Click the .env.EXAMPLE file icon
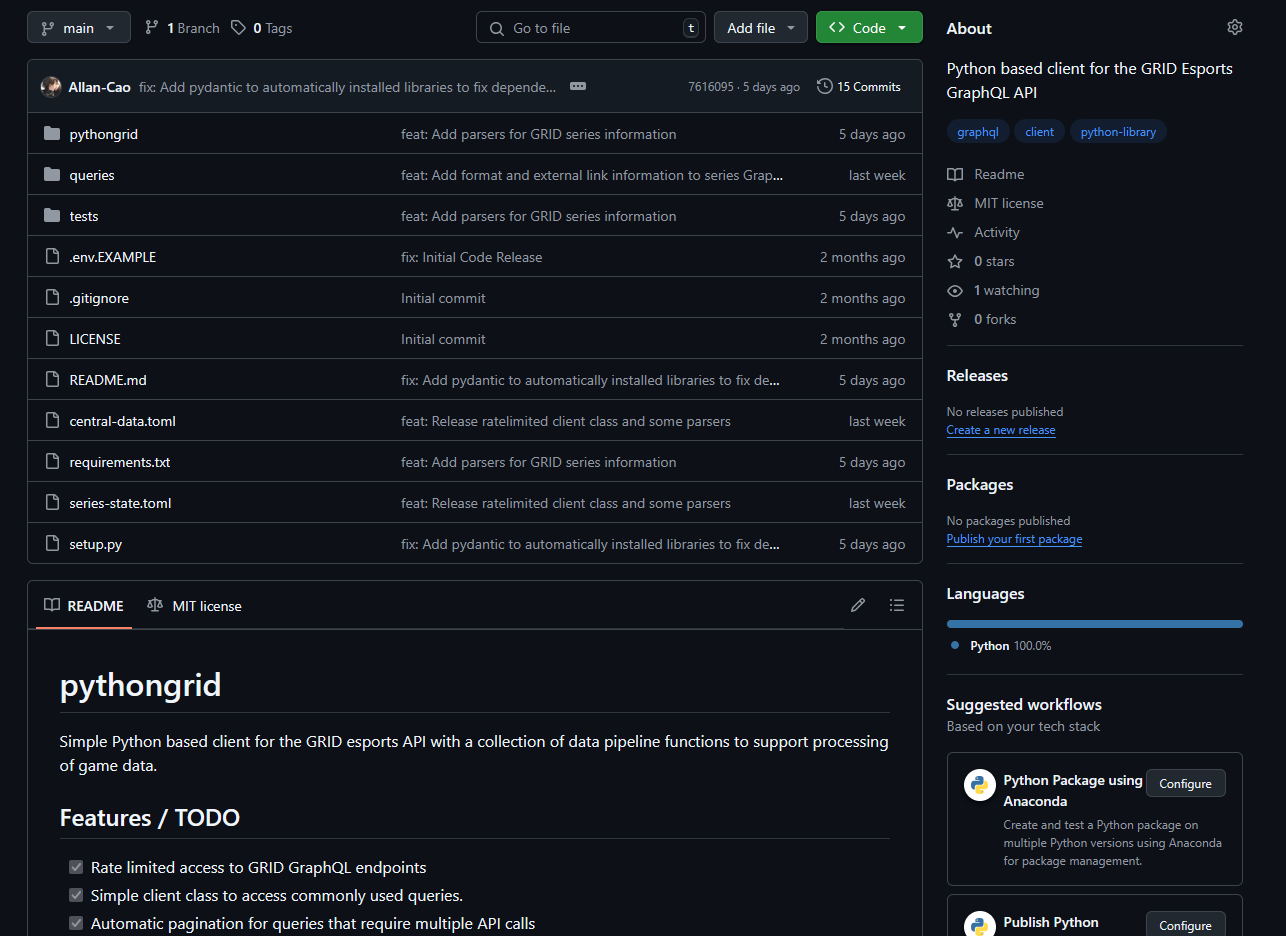The height and width of the screenshot is (936, 1286). 52,257
